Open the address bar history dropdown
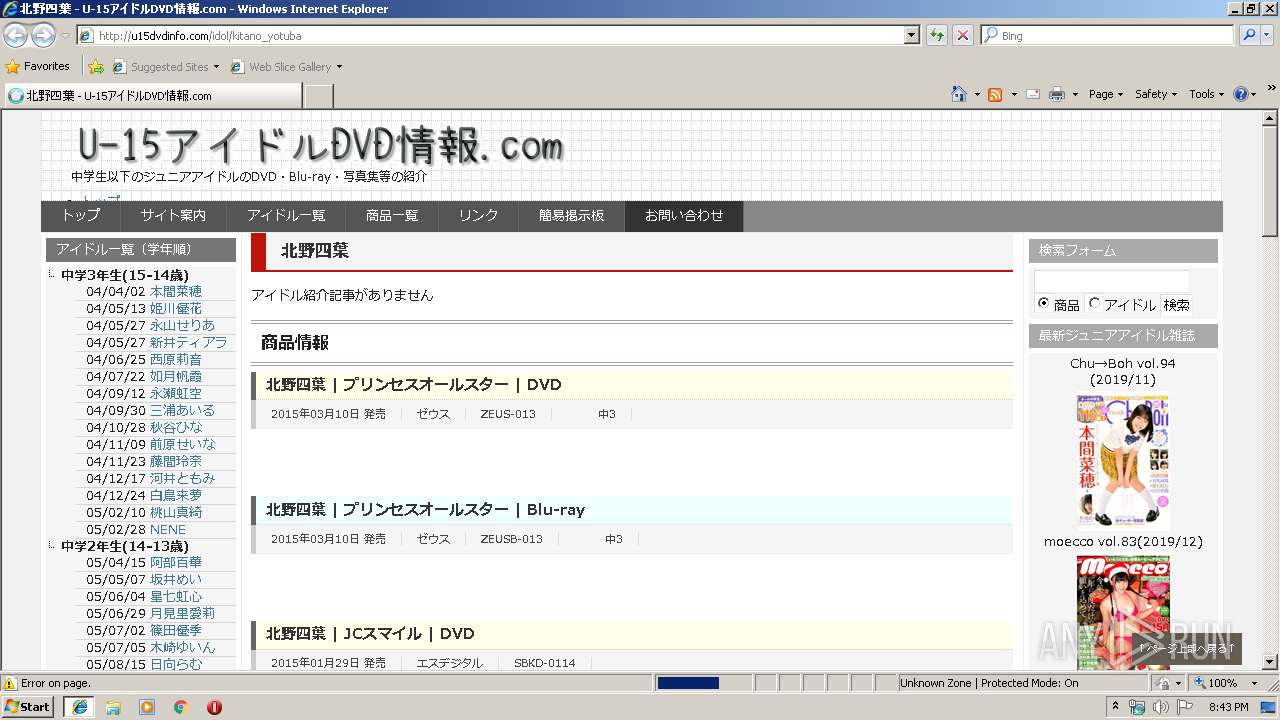Screen dimensions: 1280x720 point(911,35)
